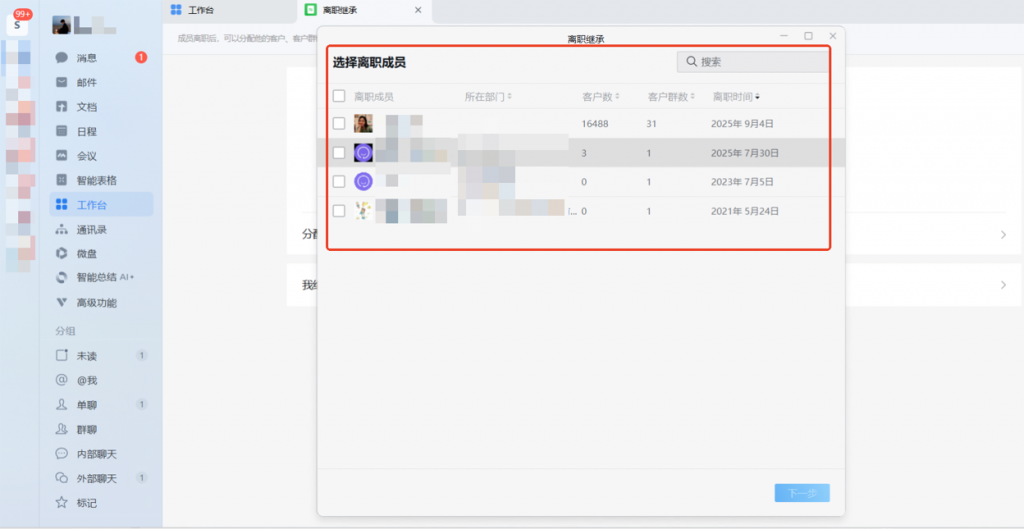Select 工作台 in the sidebar
This screenshot has height=529, width=1024.
pos(101,204)
